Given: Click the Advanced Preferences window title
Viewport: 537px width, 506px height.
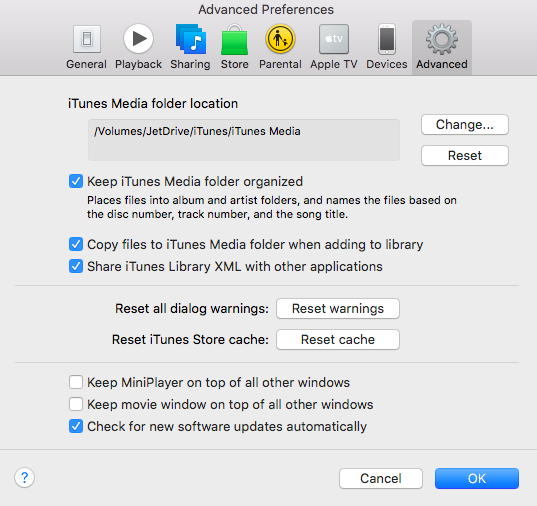Looking at the screenshot, I should pos(266,10).
